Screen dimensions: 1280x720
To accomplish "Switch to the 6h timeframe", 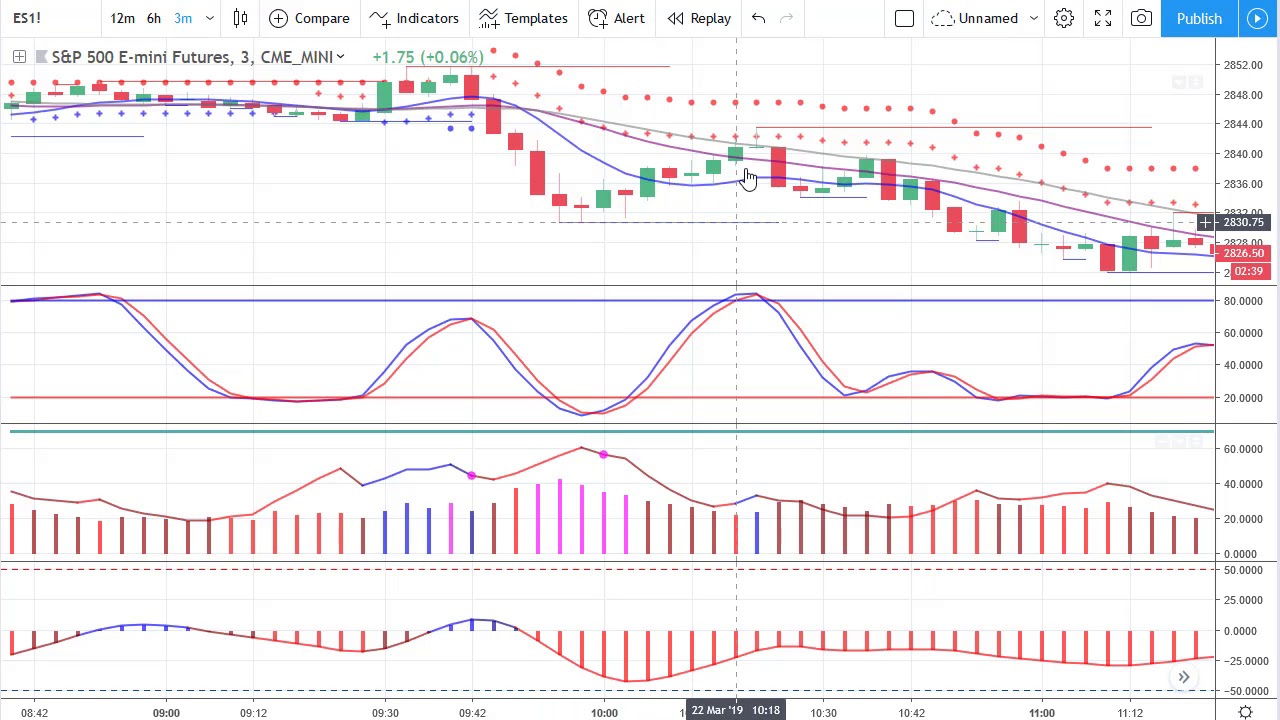I will tap(154, 18).
